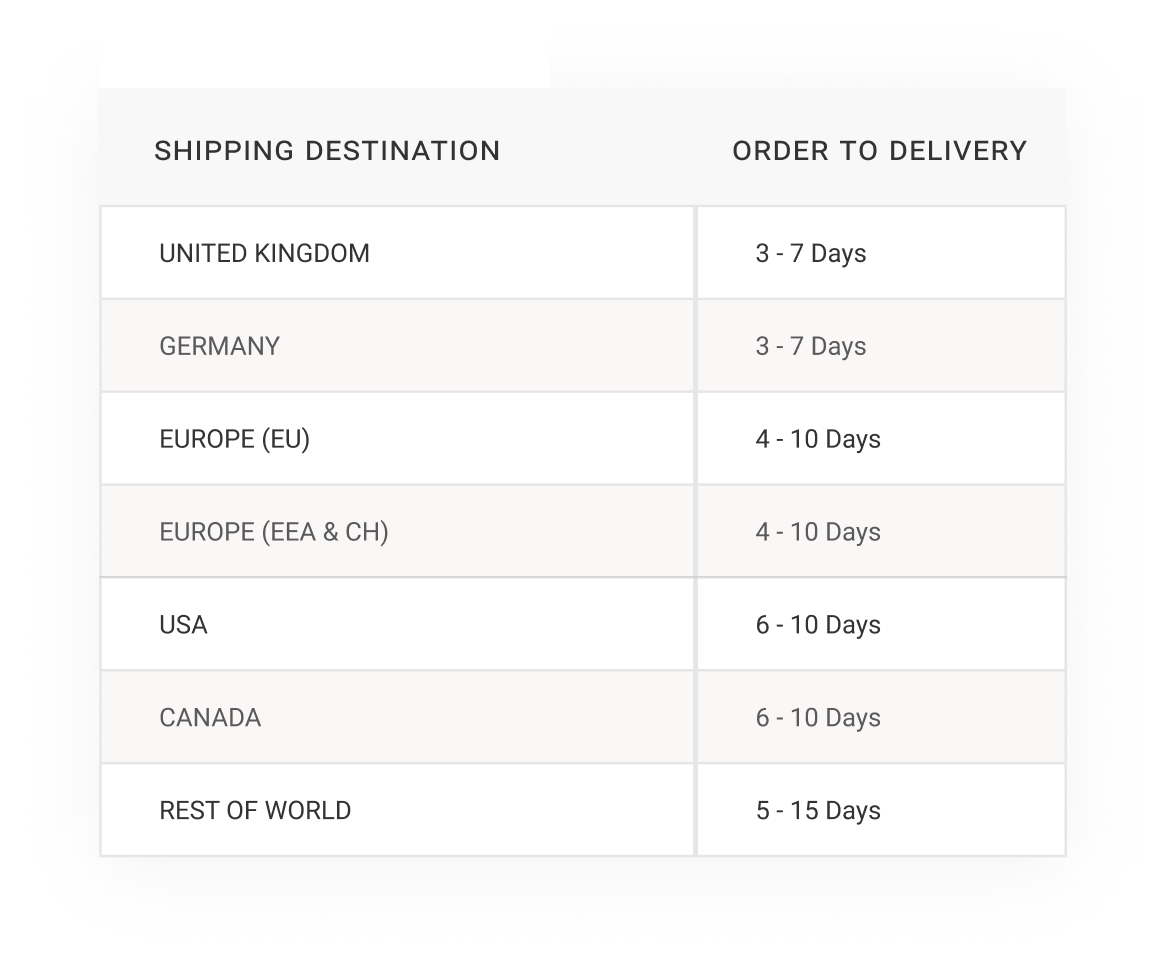The image size is (1165, 965).
Task: Click the 5 - 15 Days delivery cell
Action: pyautogui.click(x=881, y=810)
